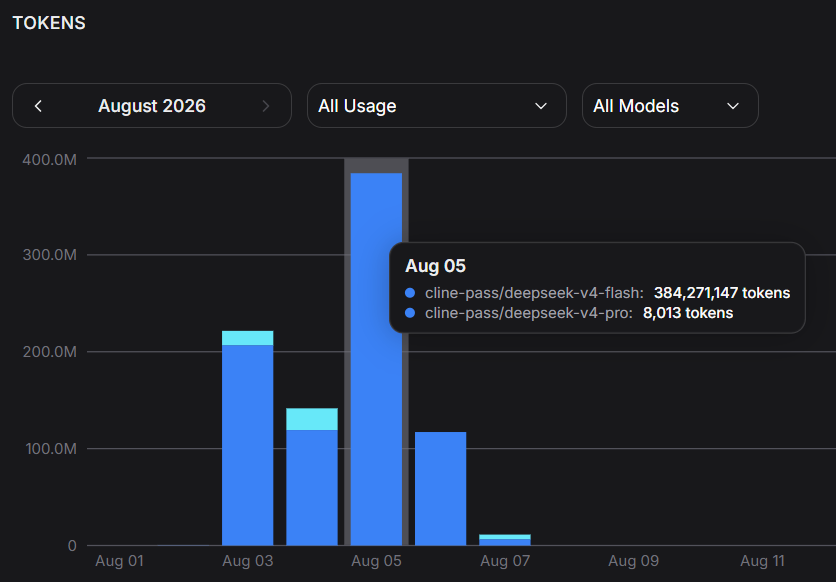This screenshot has width=836, height=582.
Task: Go to previous month with left chevron
Action: click(x=38, y=106)
